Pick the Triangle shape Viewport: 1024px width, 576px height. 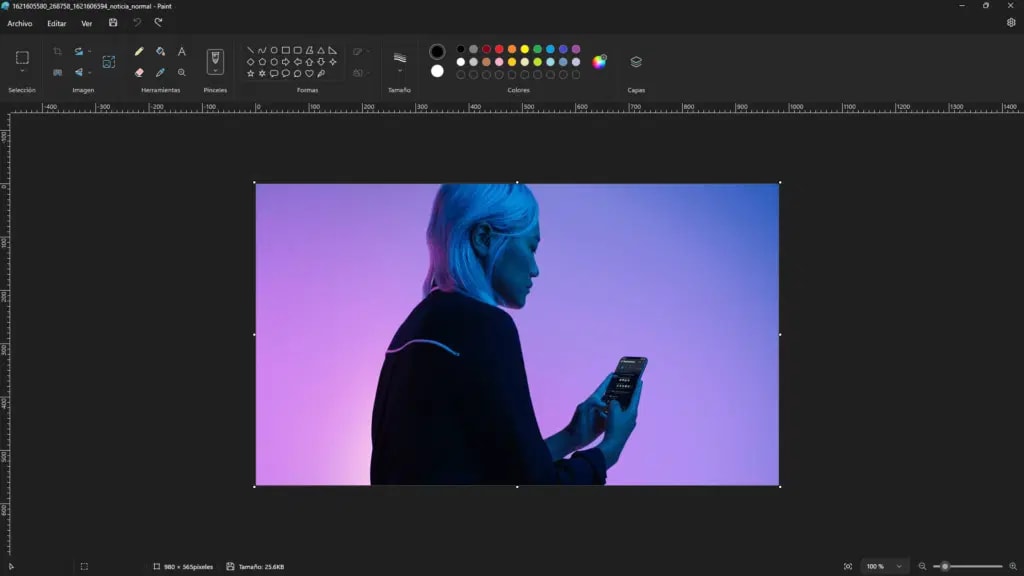point(321,50)
